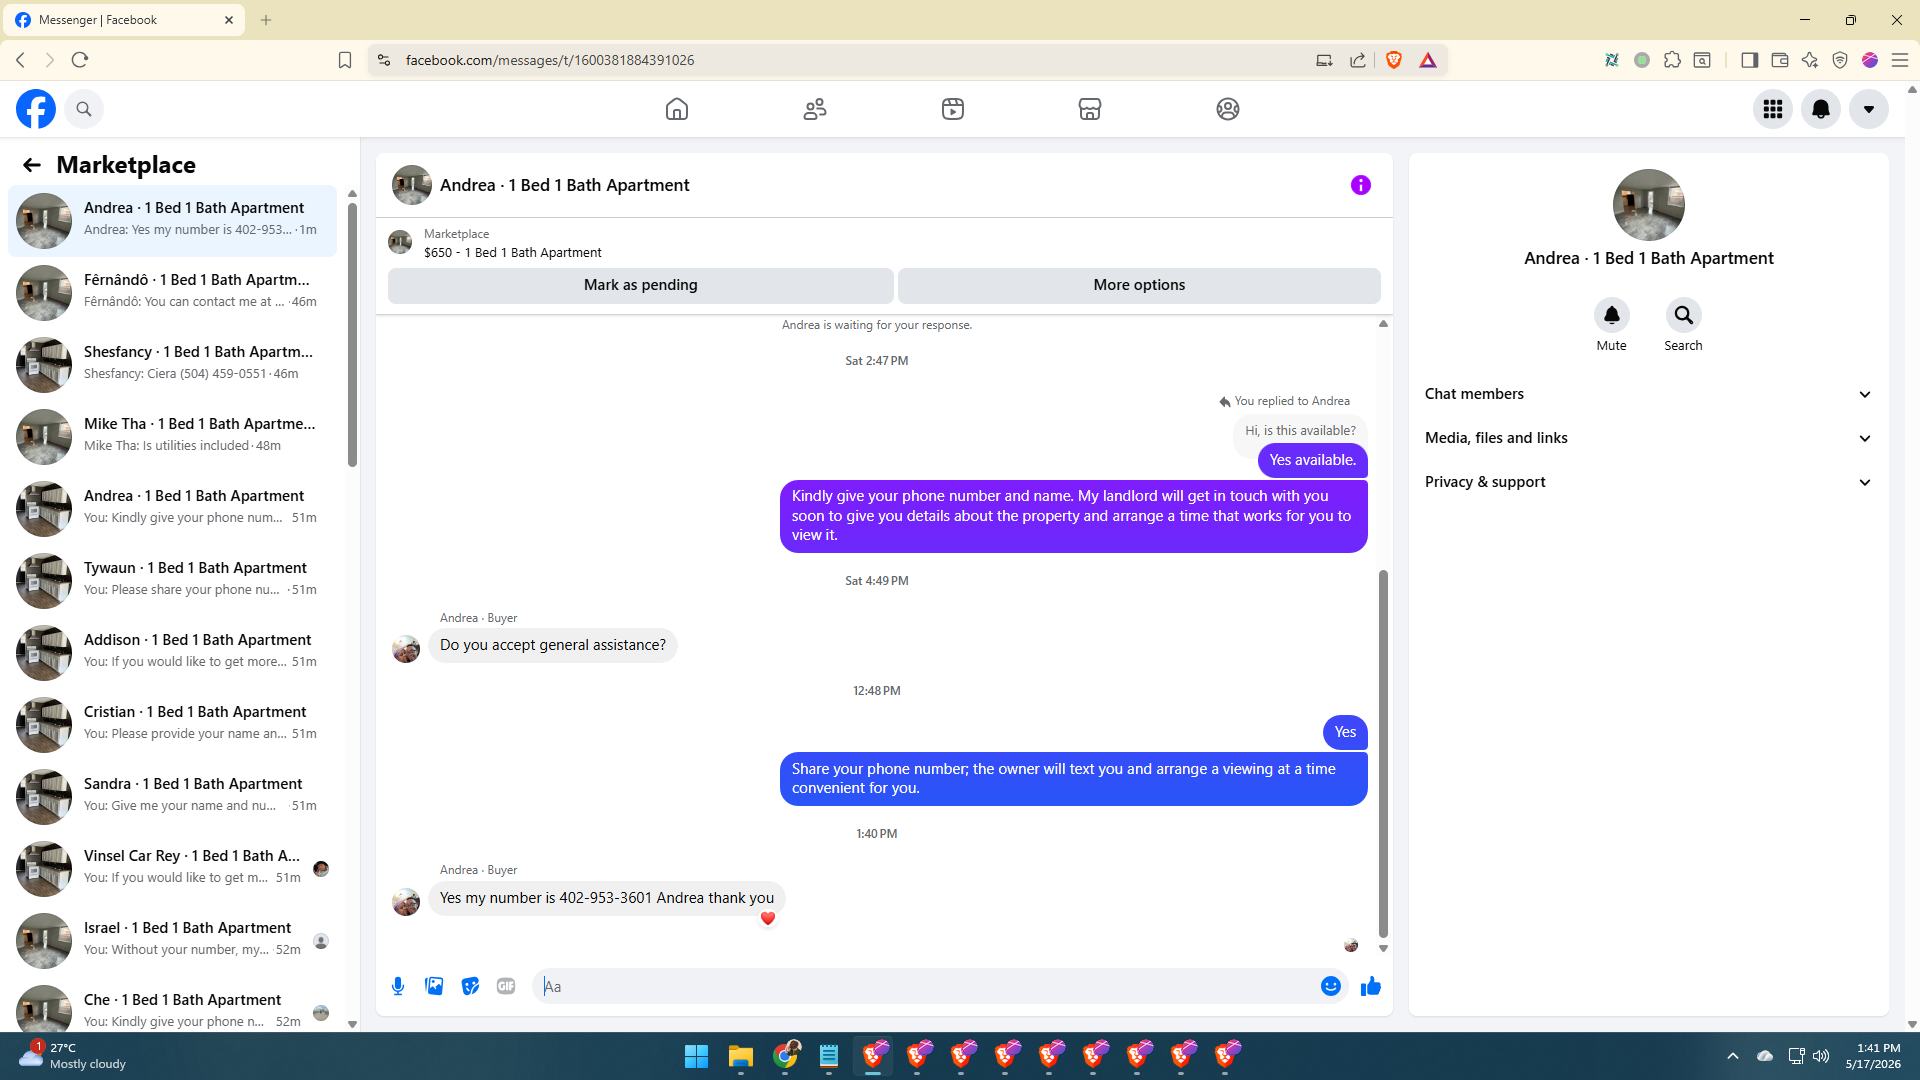Search in conversation using magnifier

coord(1684,316)
